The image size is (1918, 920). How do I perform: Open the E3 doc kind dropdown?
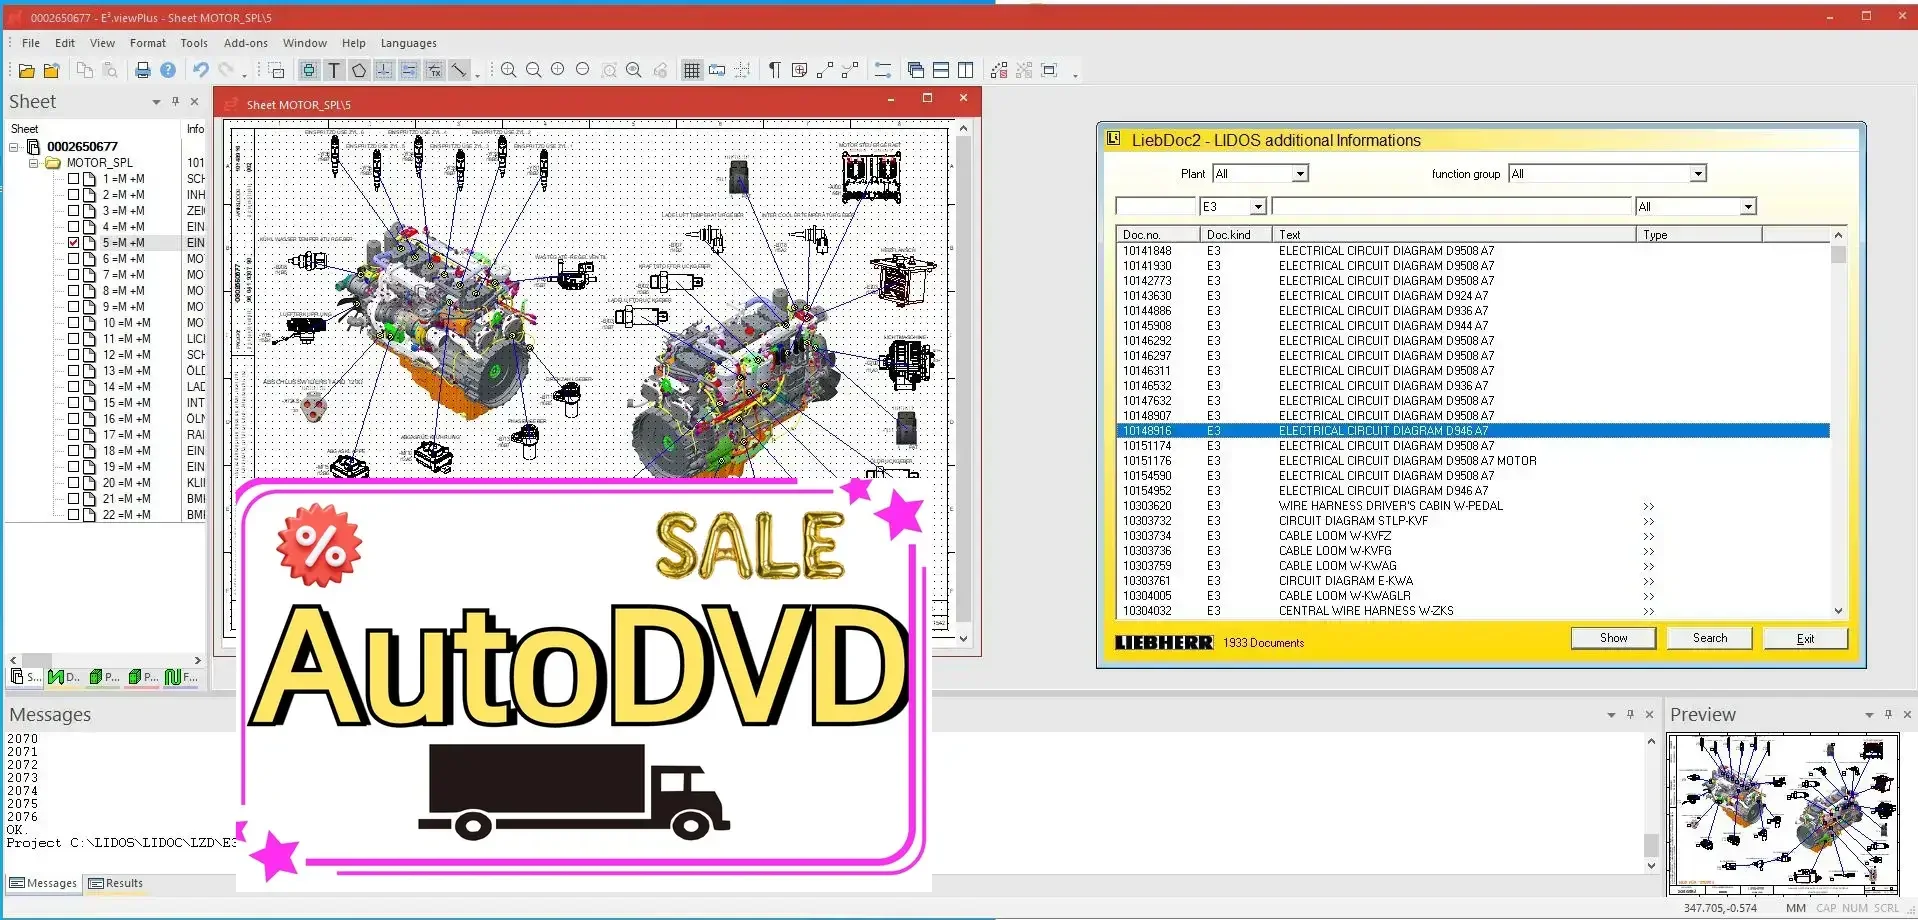pyautogui.click(x=1258, y=207)
